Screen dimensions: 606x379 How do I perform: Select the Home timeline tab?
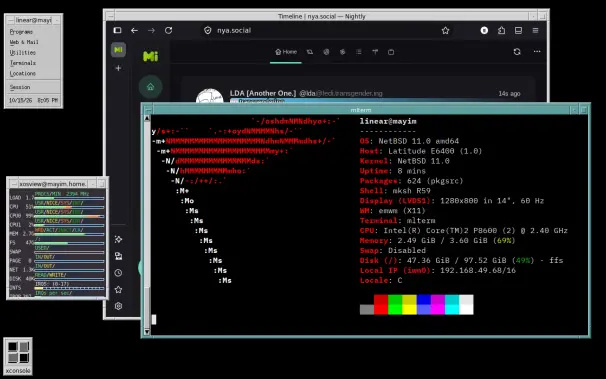[286, 52]
